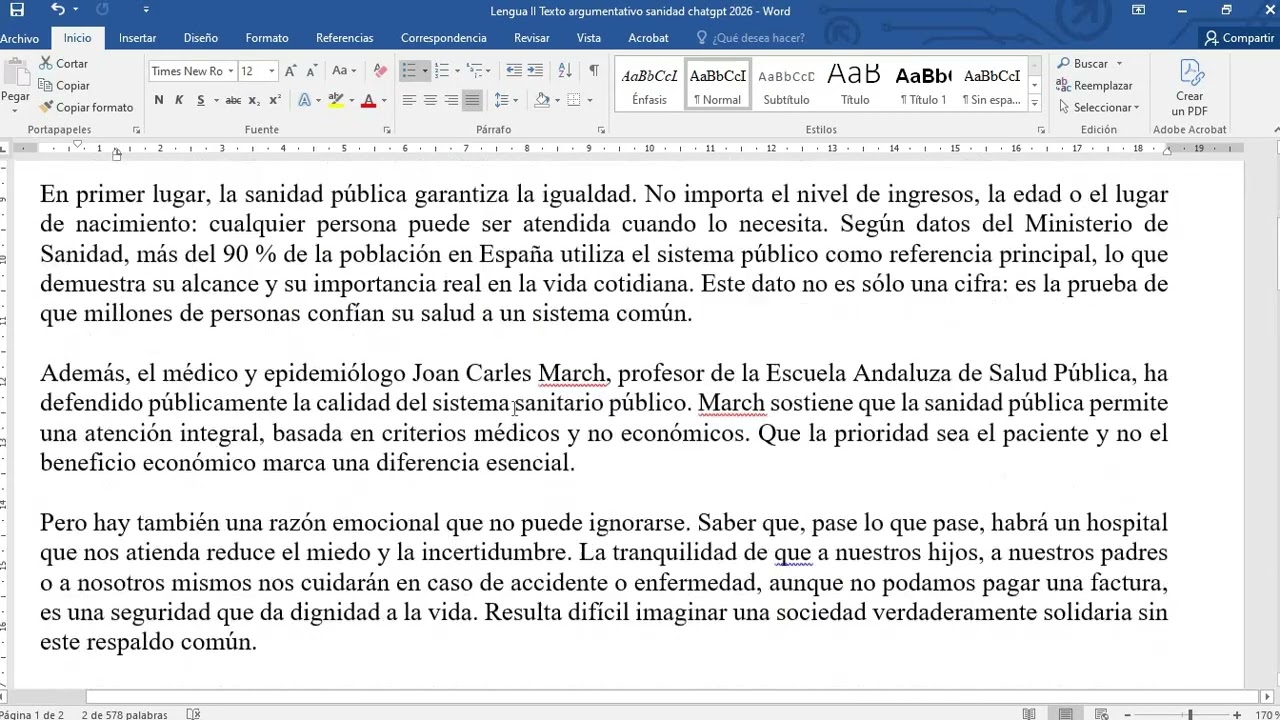The height and width of the screenshot is (720, 1280).
Task: Toggle bold (N) formatting
Action: coord(158,100)
